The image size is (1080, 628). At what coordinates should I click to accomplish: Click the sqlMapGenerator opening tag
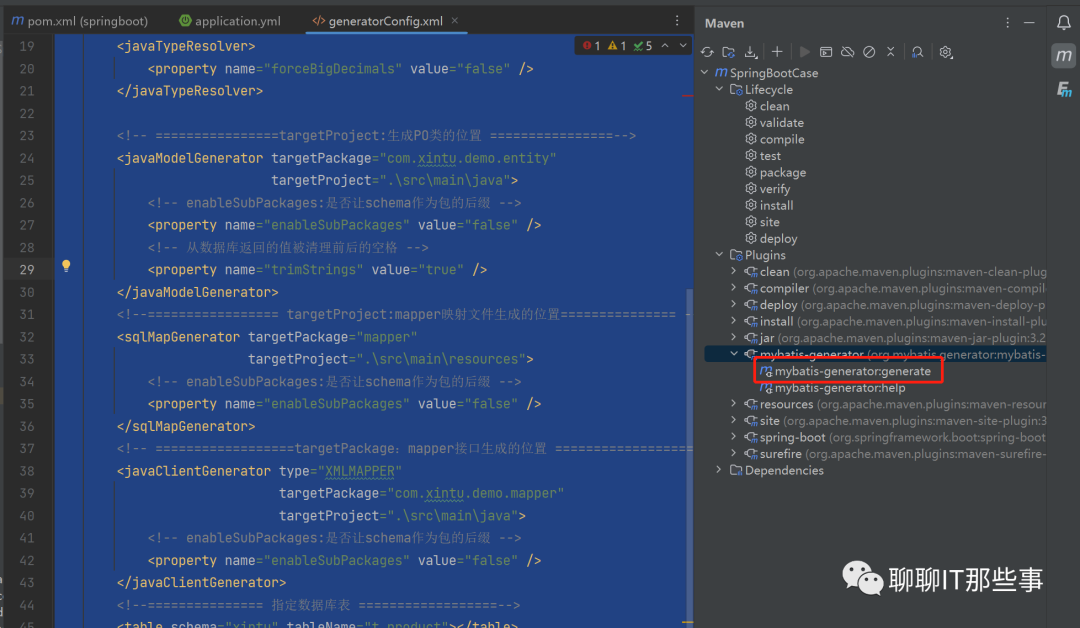tap(178, 337)
